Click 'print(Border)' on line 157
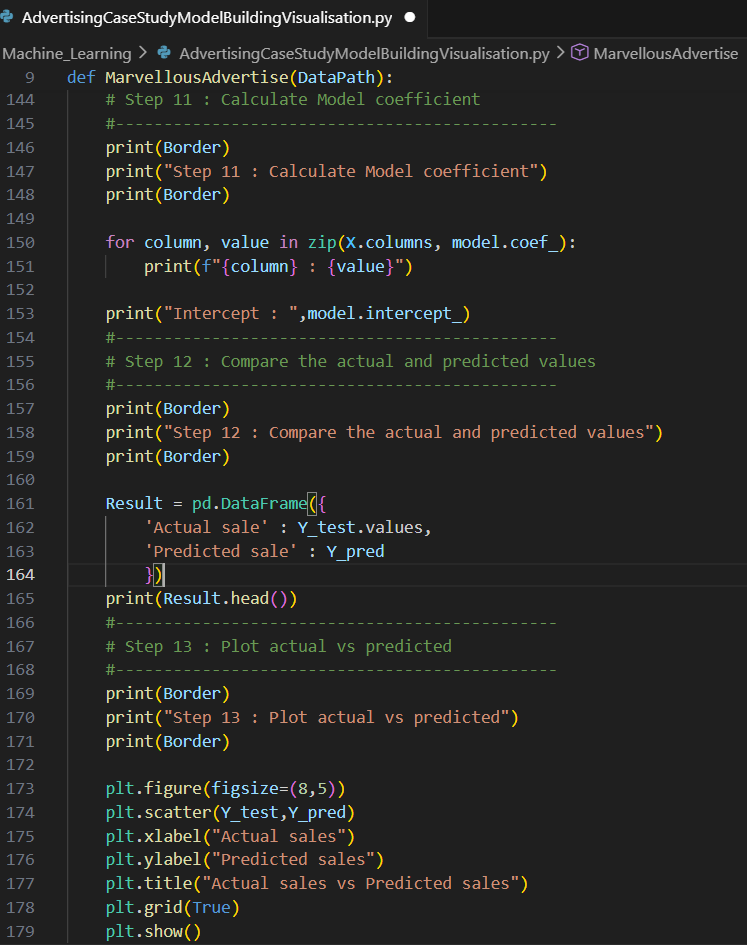The image size is (747, 945). click(168, 409)
